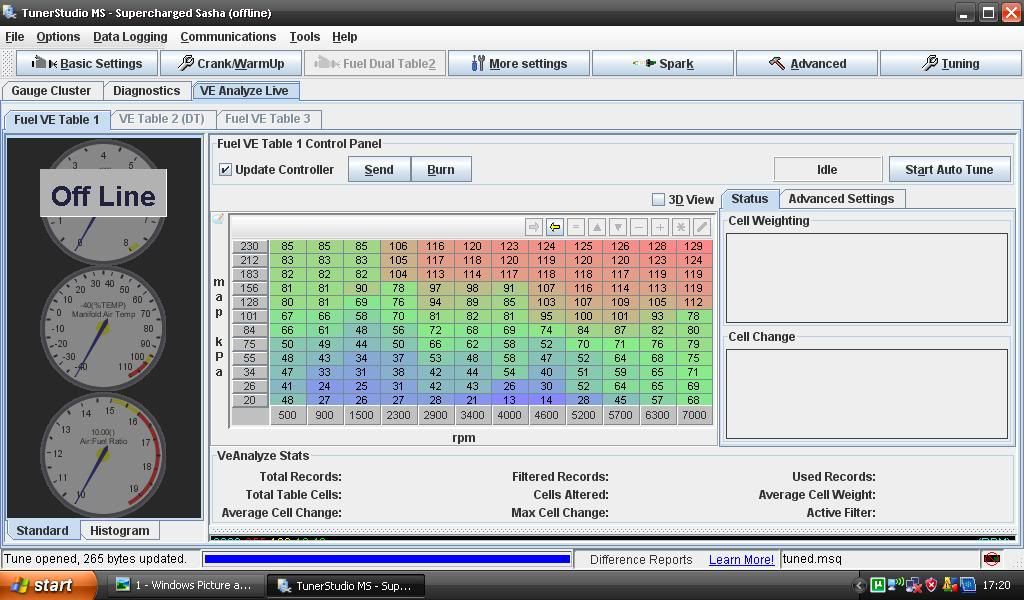This screenshot has width=1024, height=600.
Task: Open the Advanced toolbar menu
Action: (807, 63)
